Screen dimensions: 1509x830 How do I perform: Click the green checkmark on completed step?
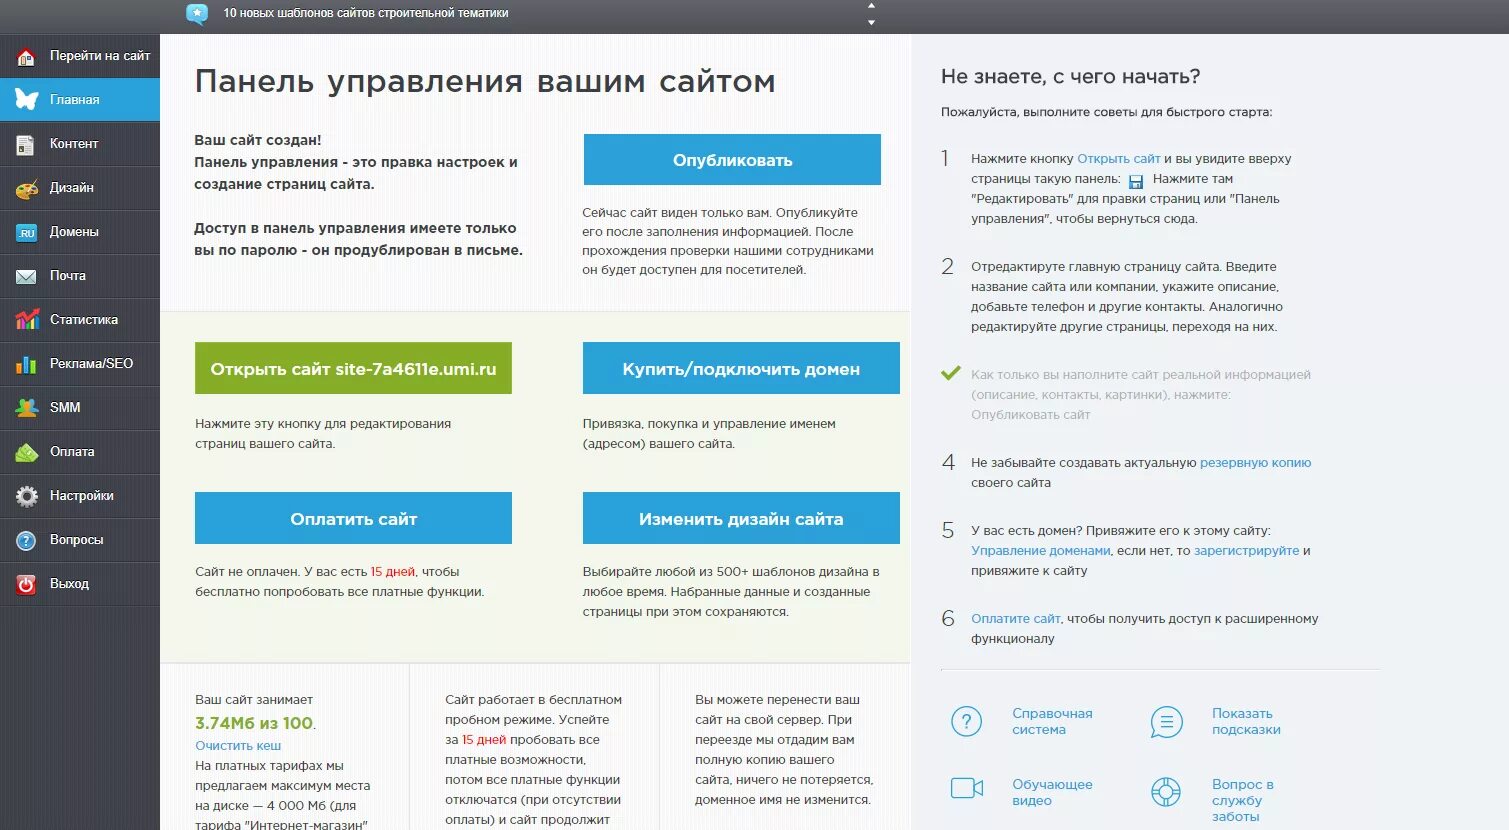click(x=950, y=374)
